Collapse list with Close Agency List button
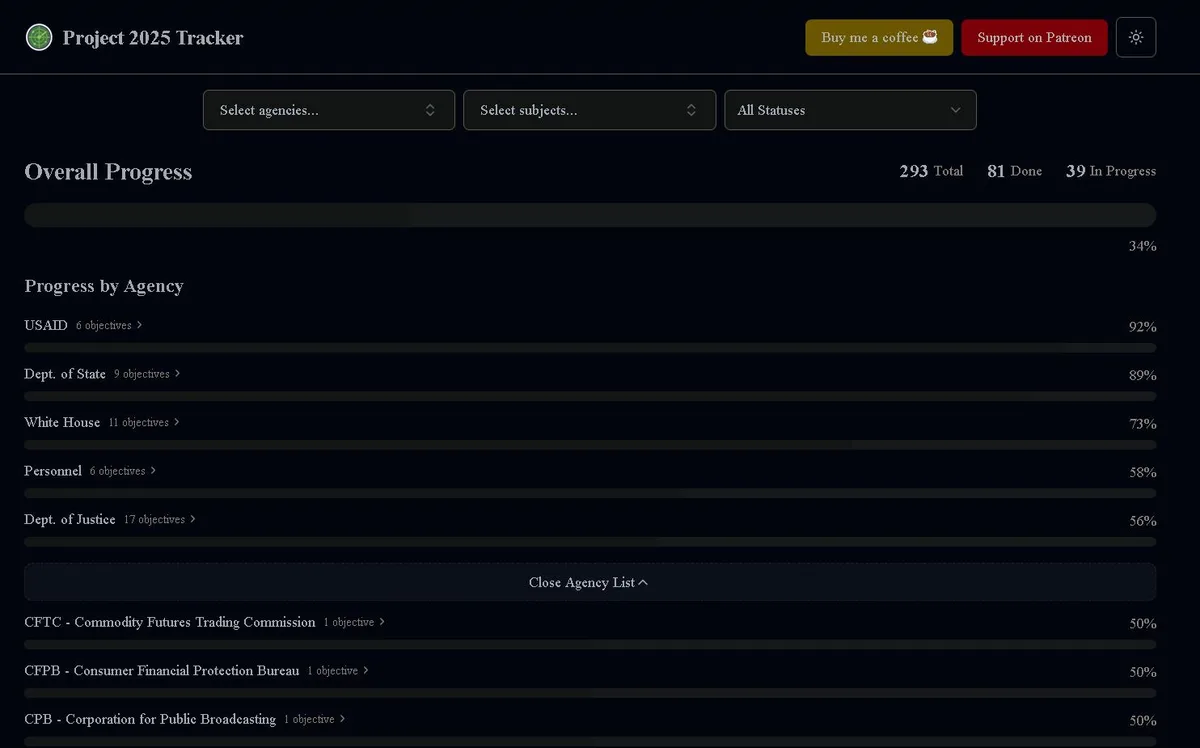This screenshot has height=748, width=1200. (x=590, y=582)
